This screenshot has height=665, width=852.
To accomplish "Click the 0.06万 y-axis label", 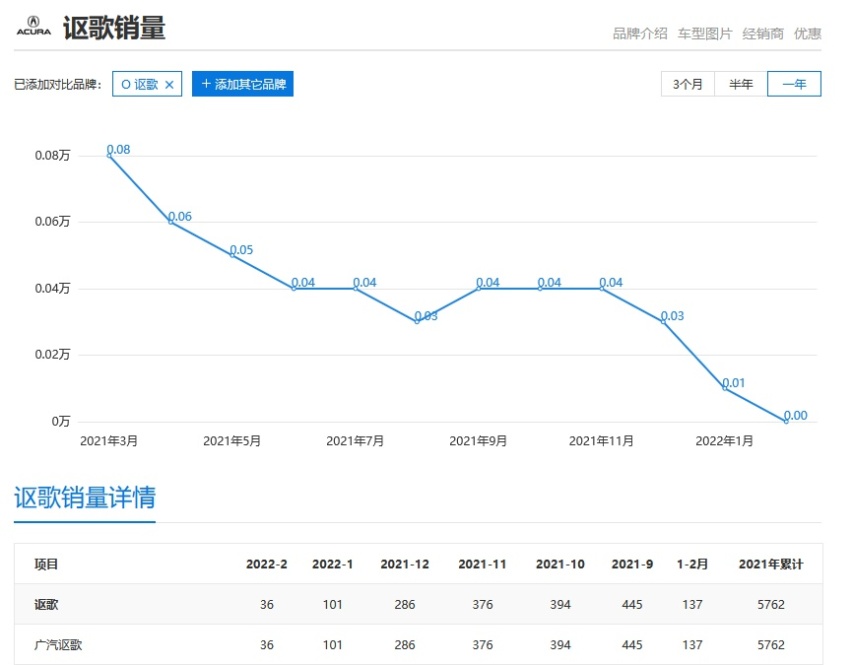I will point(53,222).
